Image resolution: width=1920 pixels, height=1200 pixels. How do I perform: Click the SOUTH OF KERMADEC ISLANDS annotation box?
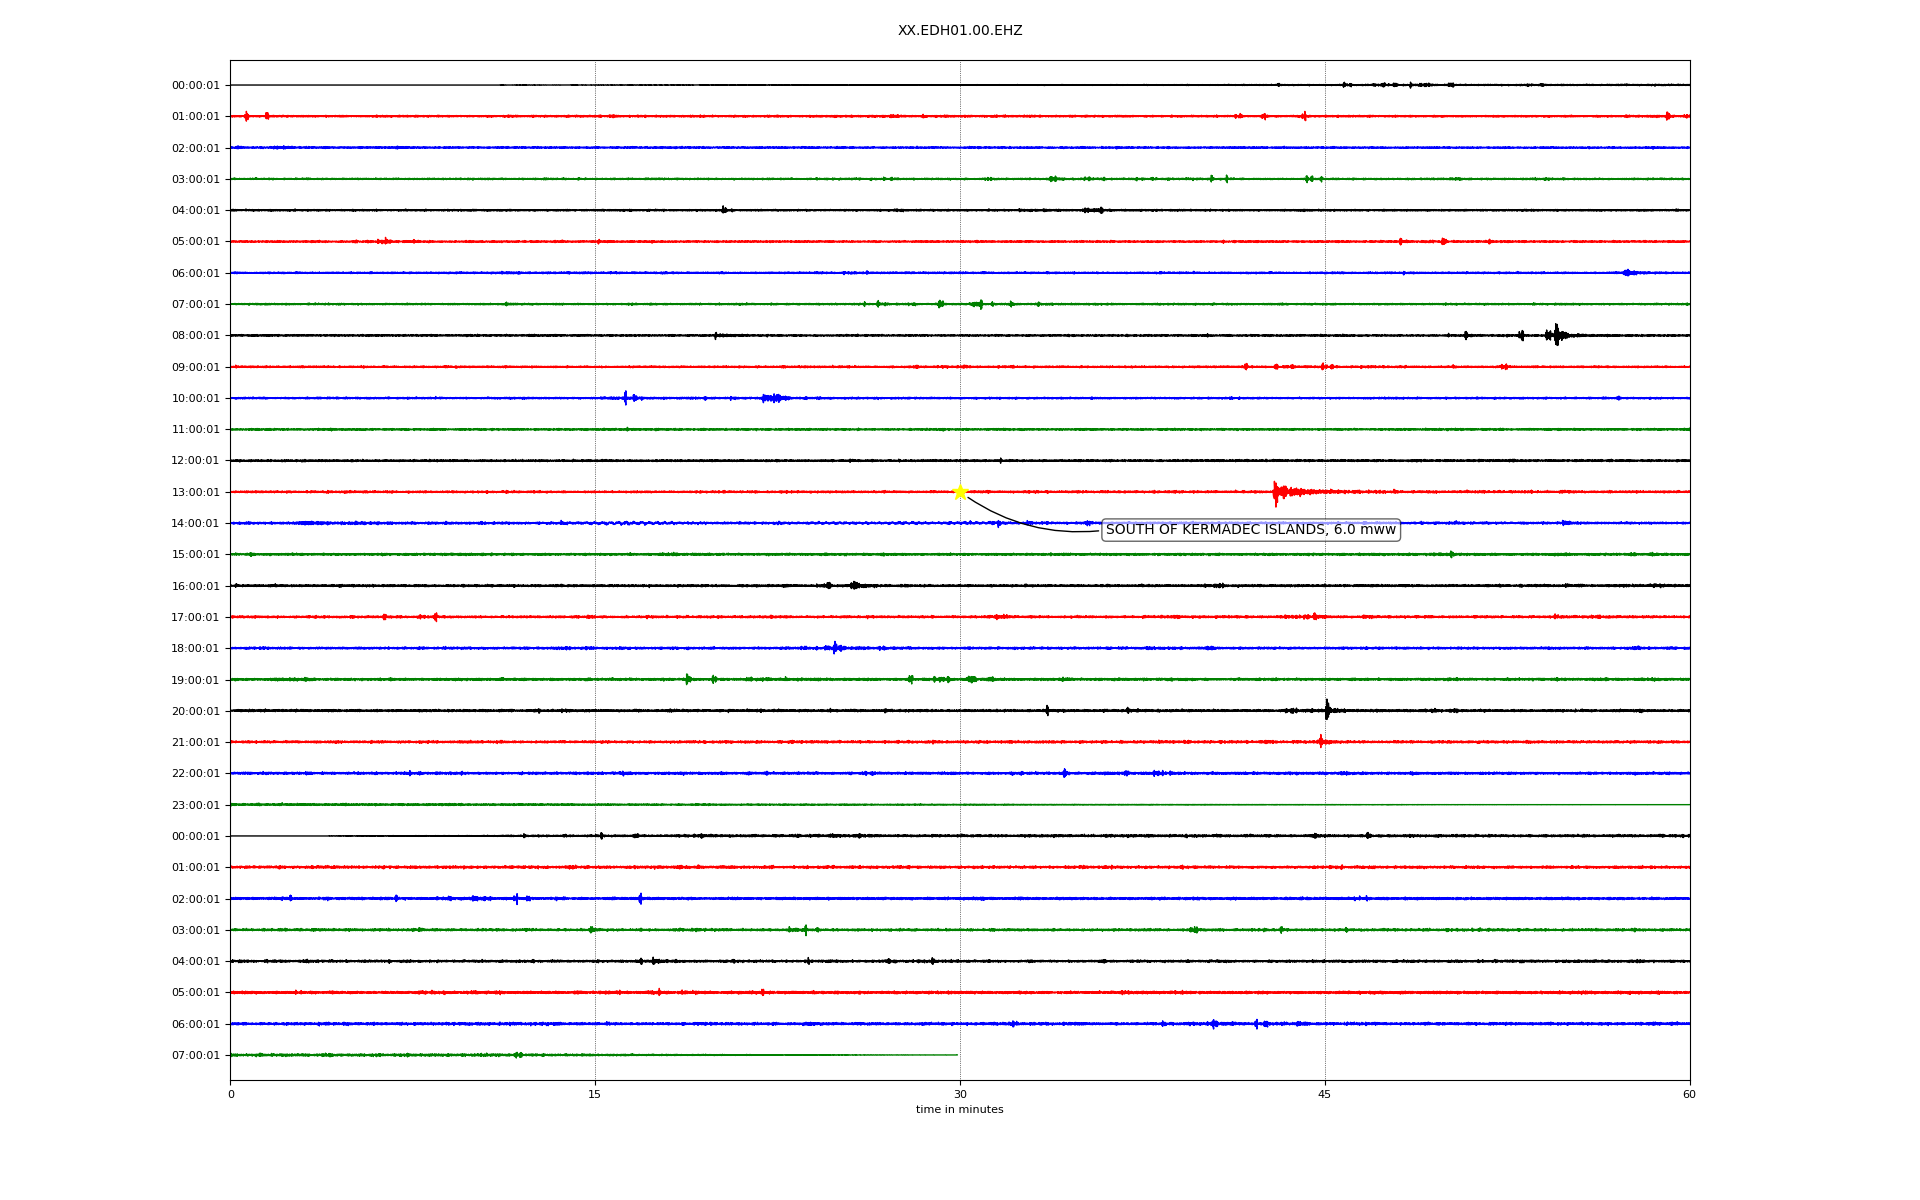click(x=1250, y=530)
